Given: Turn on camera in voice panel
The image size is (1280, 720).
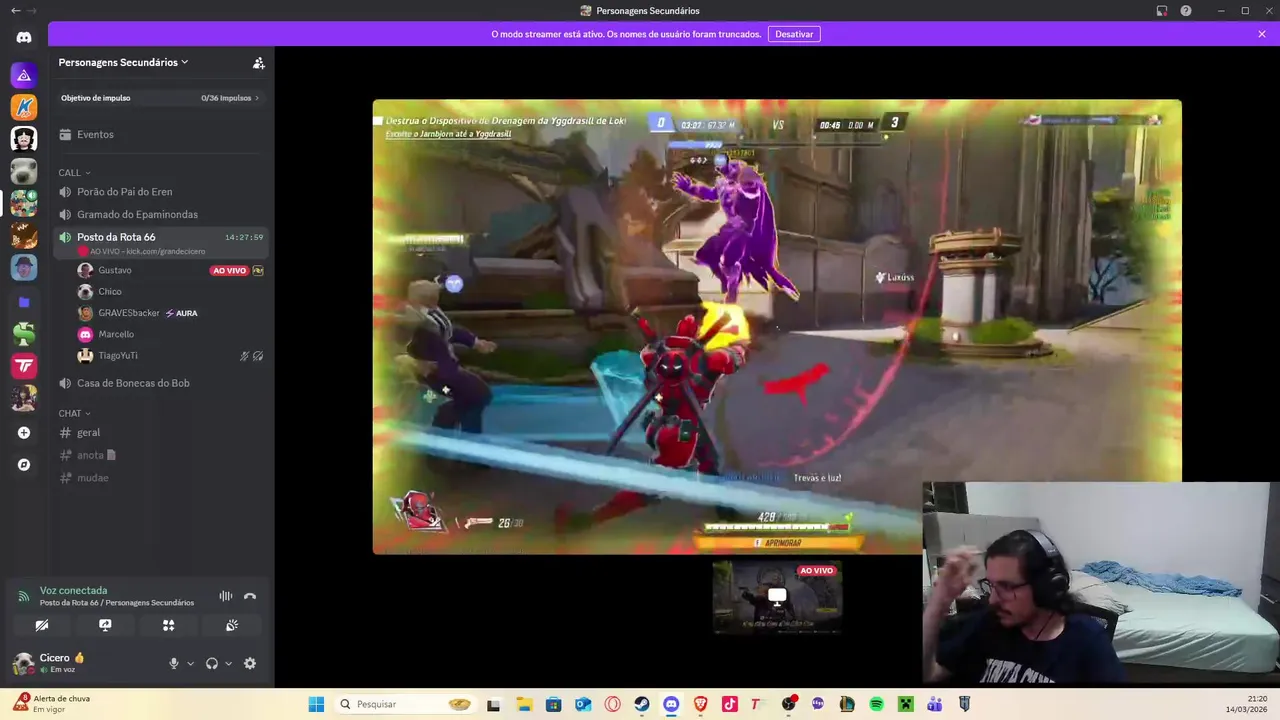Looking at the screenshot, I should 42,625.
